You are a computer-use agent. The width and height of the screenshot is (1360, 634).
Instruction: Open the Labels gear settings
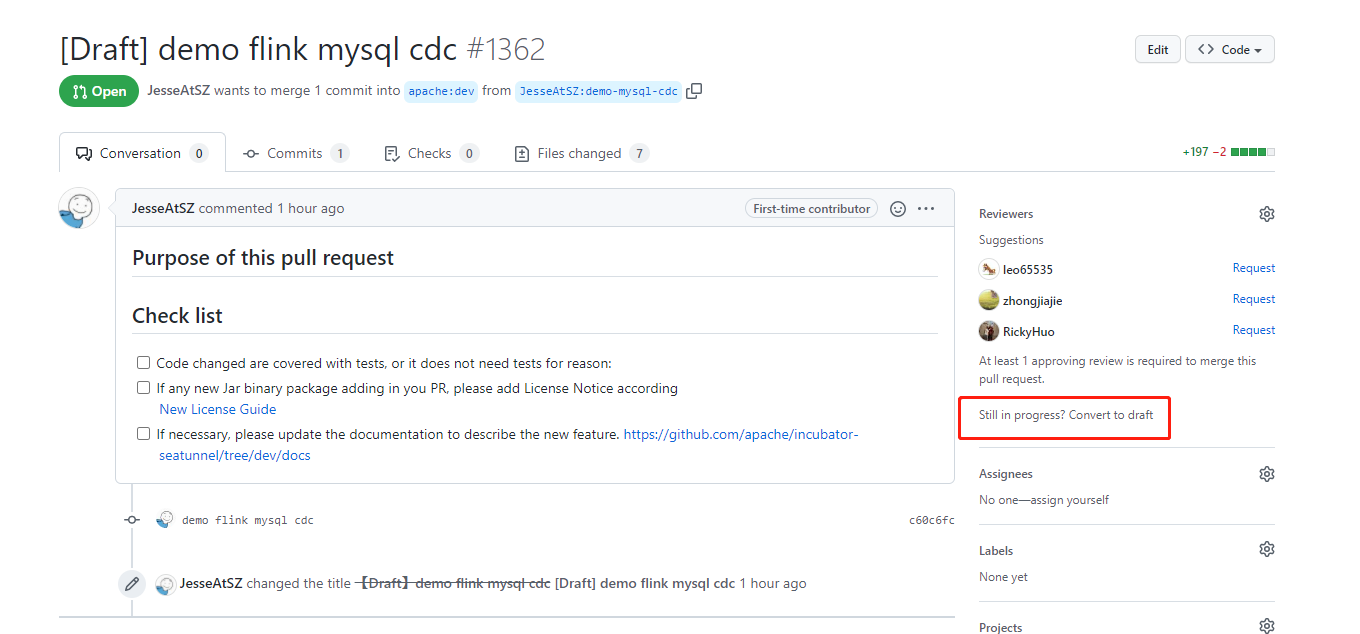pyautogui.click(x=1266, y=549)
